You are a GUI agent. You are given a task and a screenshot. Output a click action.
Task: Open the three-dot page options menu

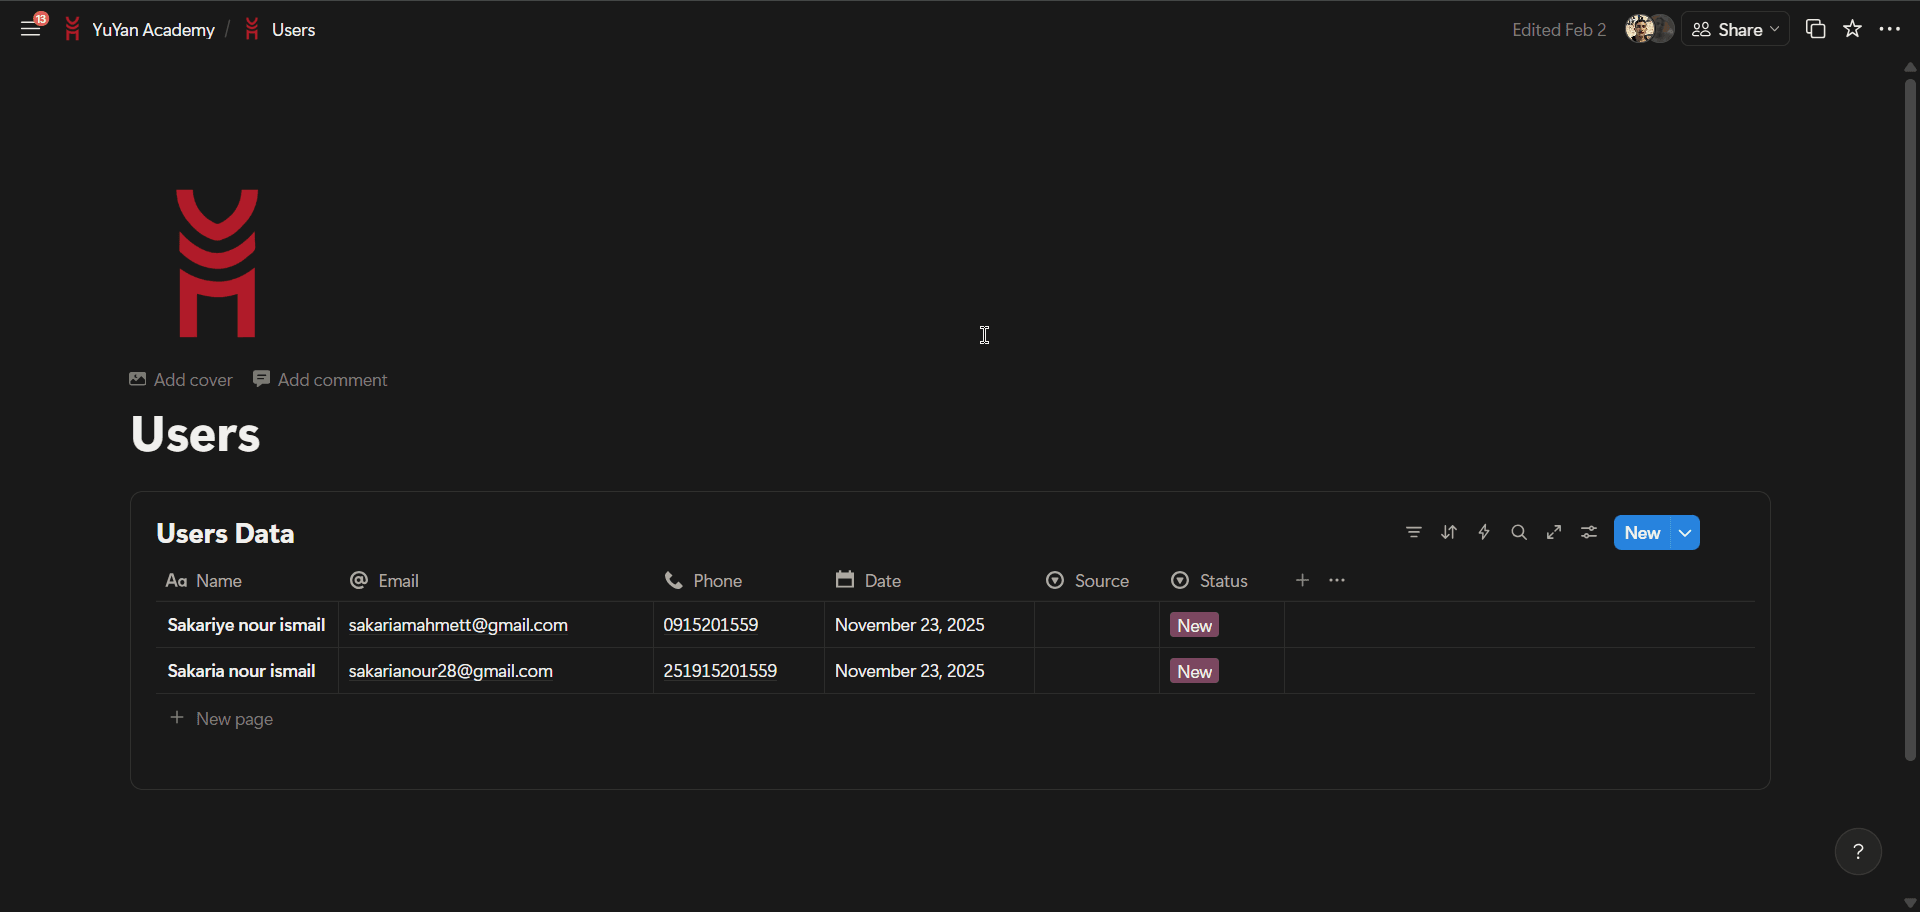1889,29
